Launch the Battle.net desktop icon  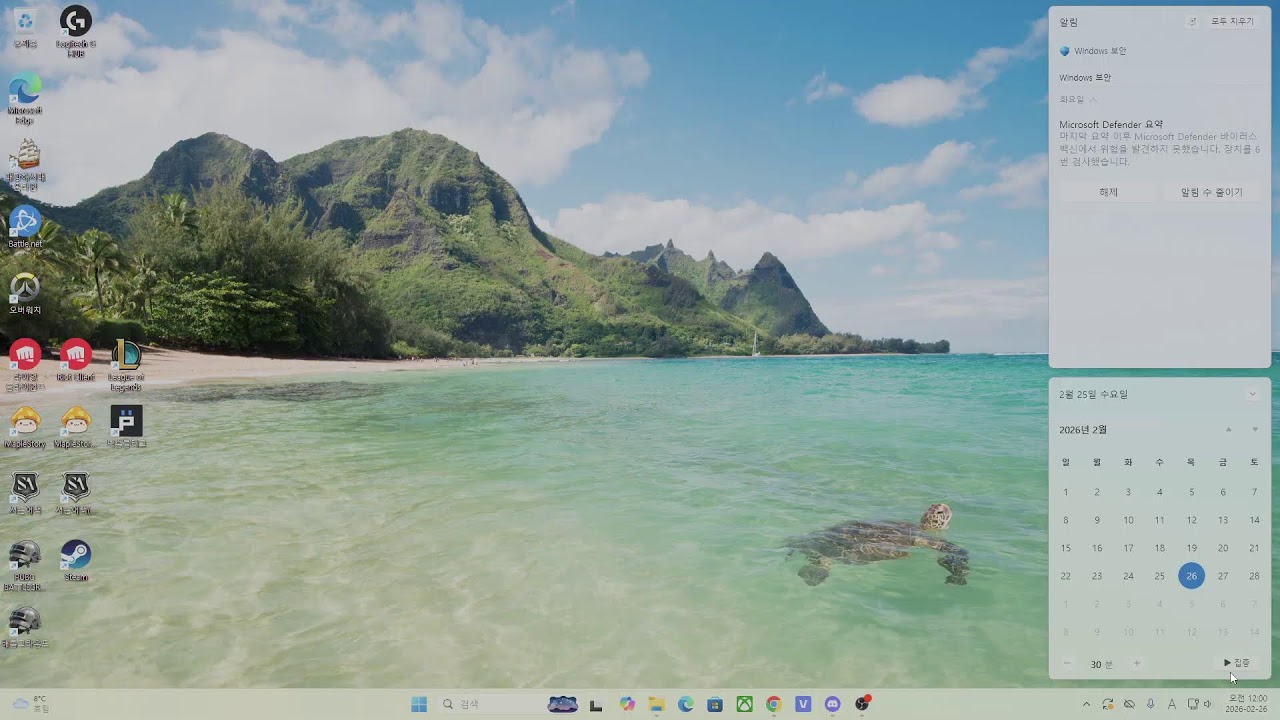point(25,223)
